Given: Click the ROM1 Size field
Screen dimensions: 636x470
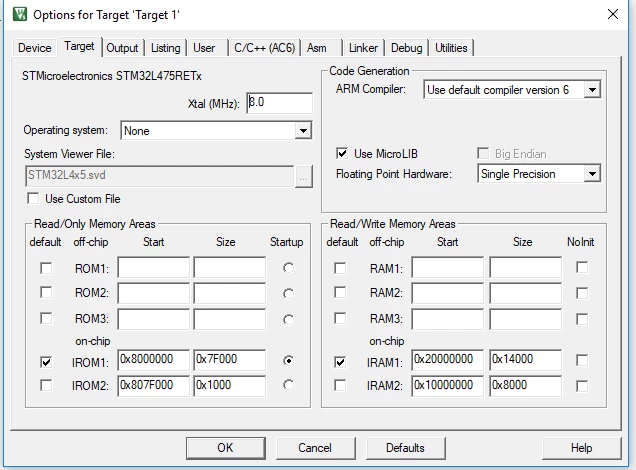Looking at the screenshot, I should pos(230,267).
